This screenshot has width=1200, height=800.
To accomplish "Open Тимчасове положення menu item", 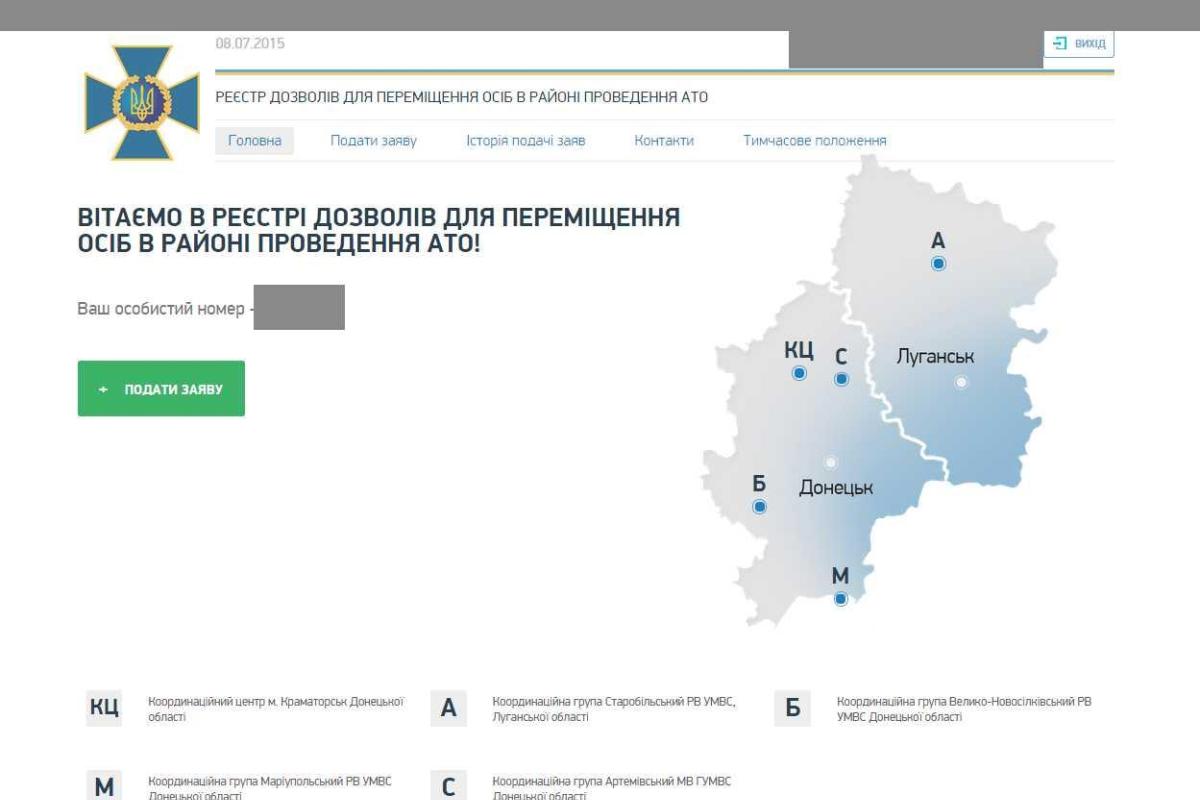I will [814, 141].
